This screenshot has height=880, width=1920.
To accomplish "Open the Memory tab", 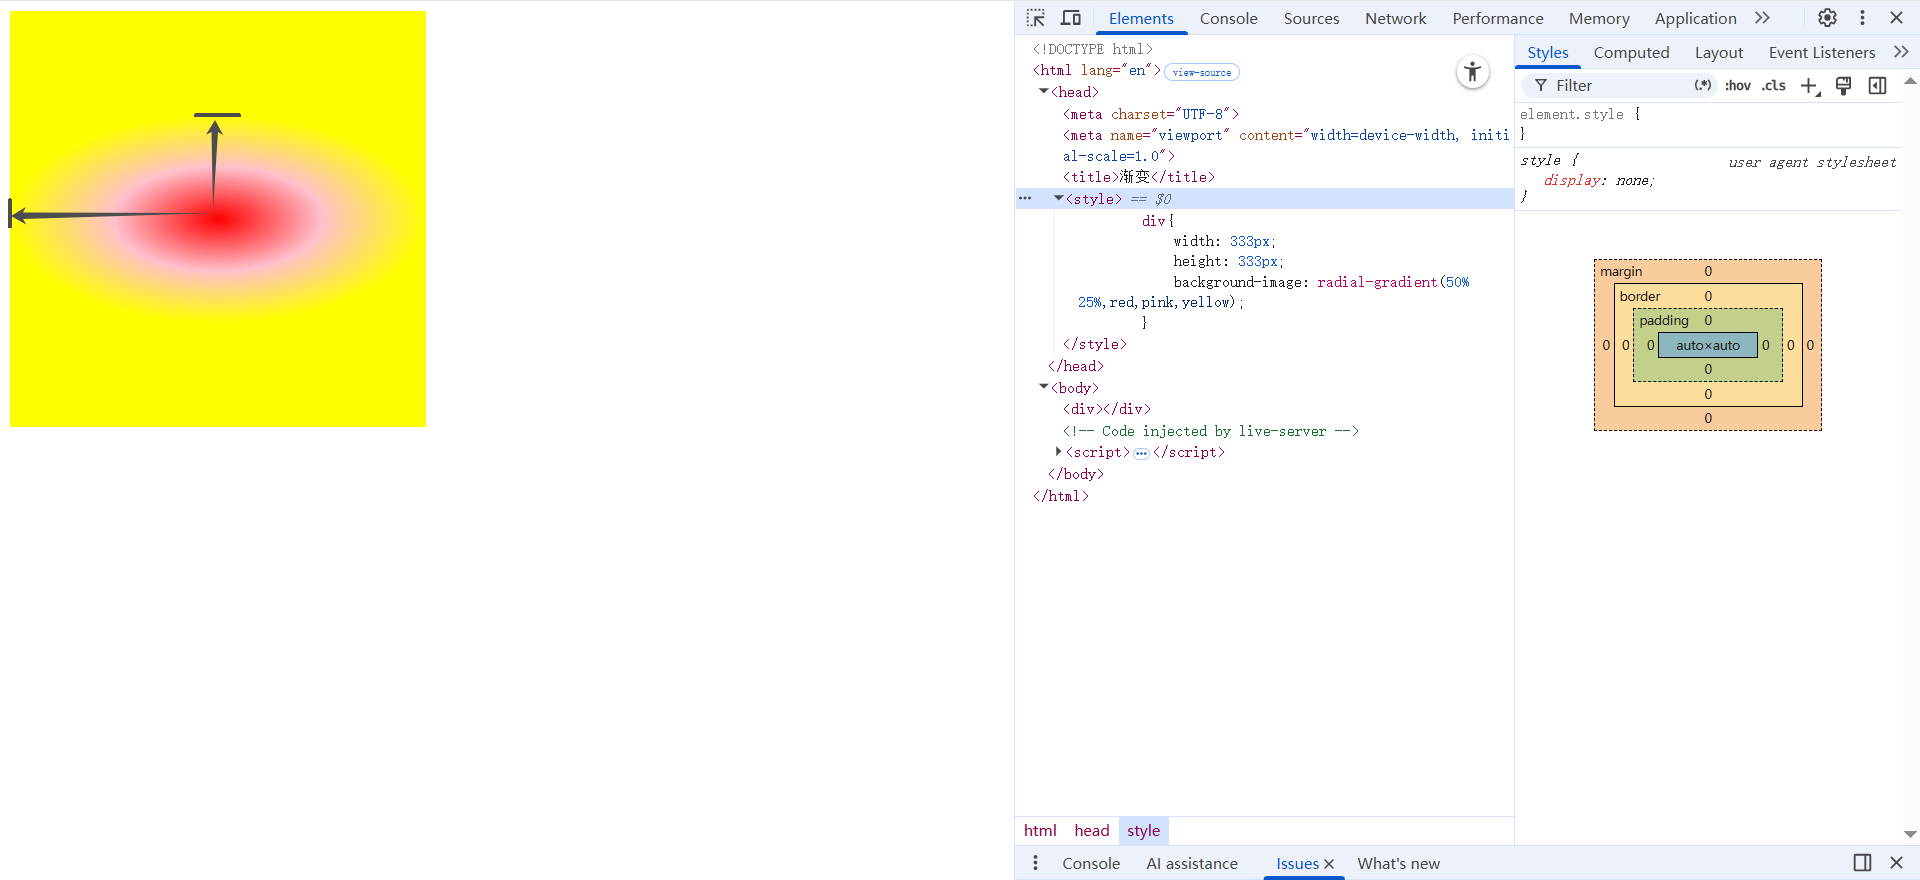I will click(x=1598, y=18).
